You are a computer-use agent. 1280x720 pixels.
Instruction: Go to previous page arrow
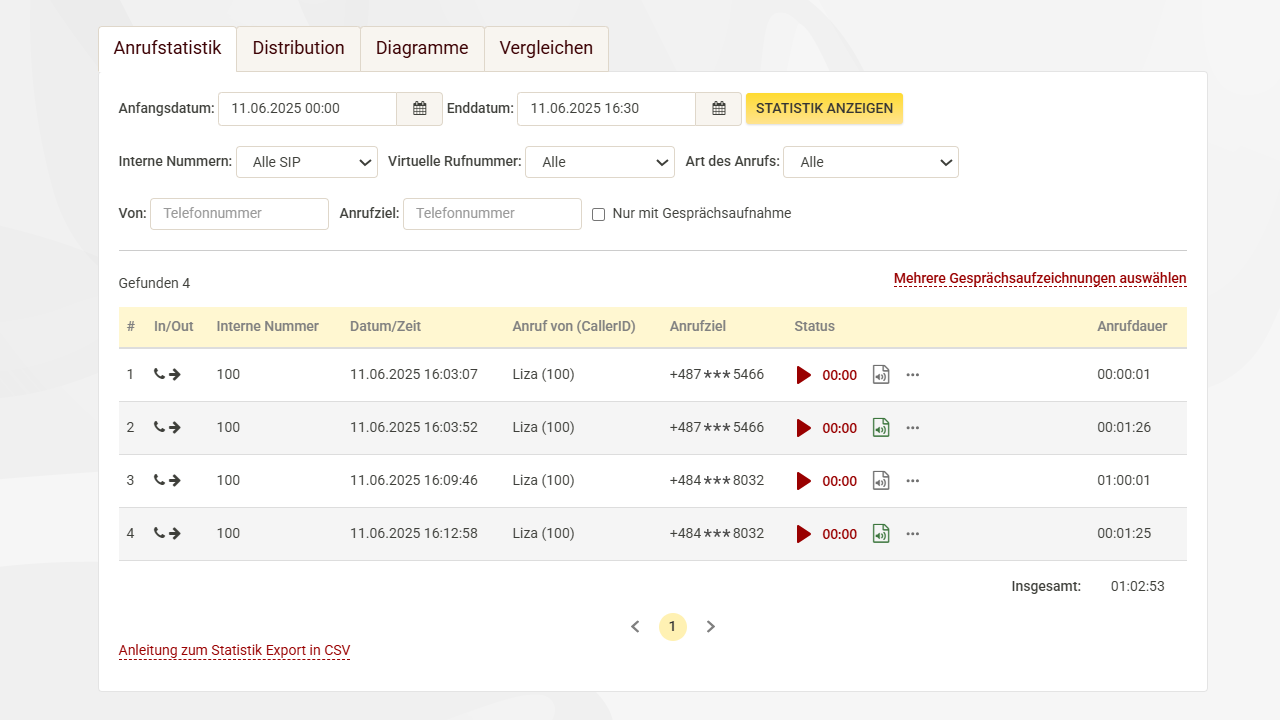(x=635, y=627)
